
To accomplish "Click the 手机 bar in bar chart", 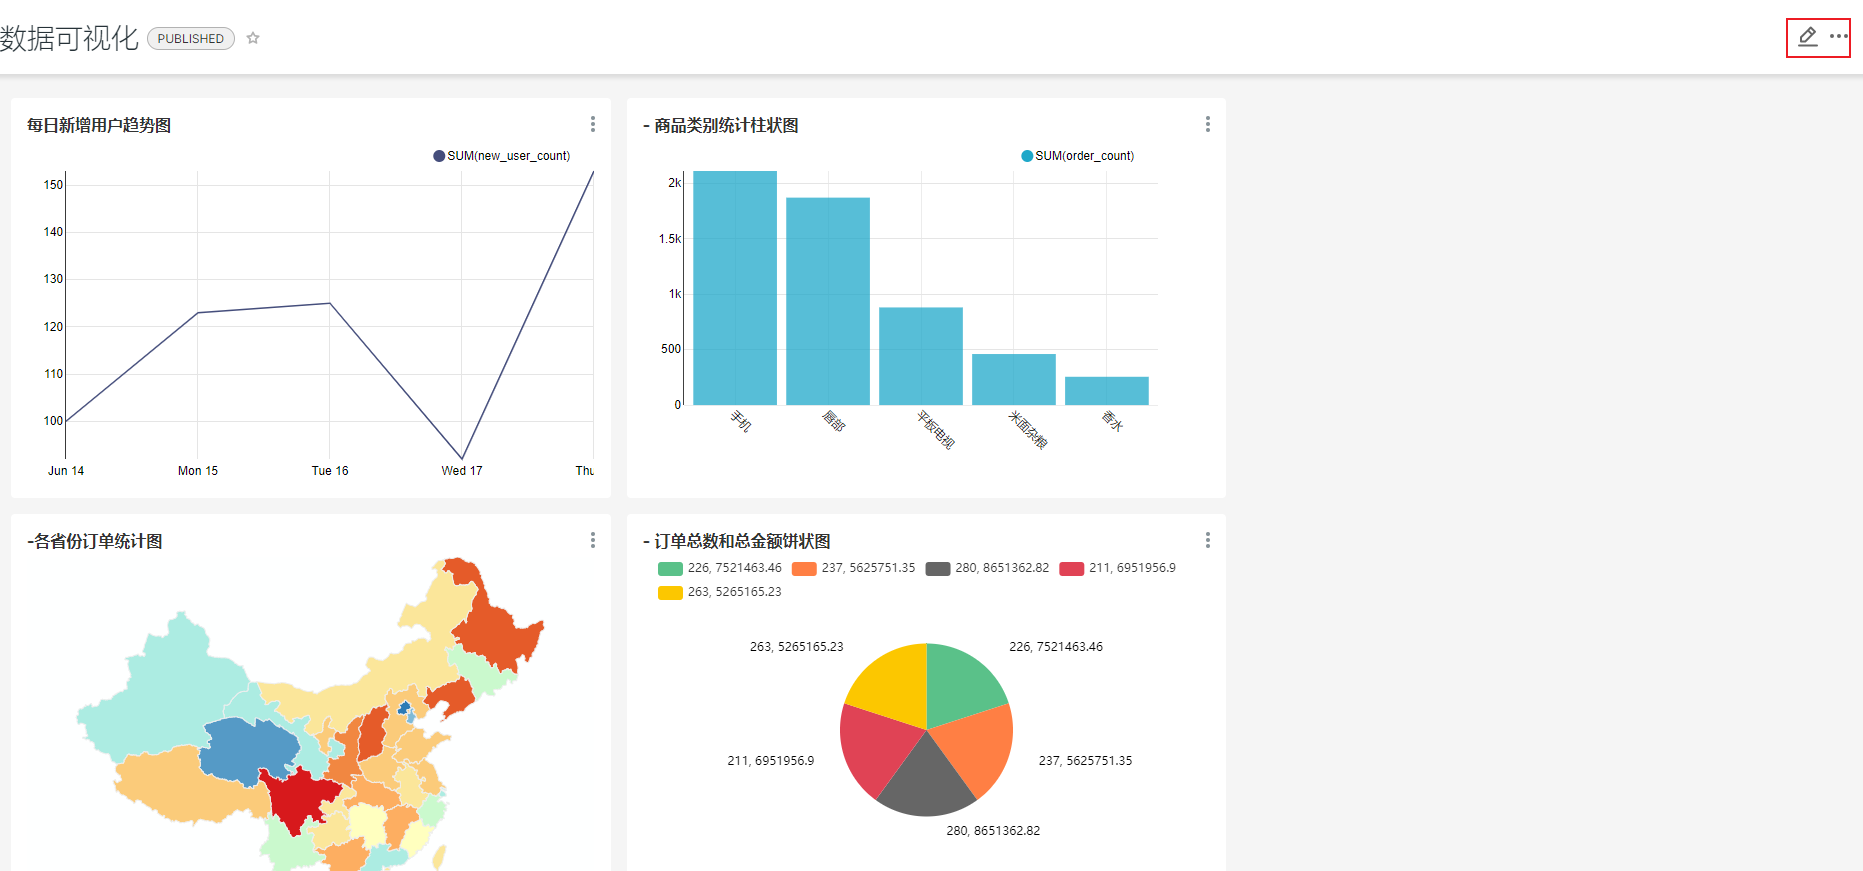I will click(x=735, y=288).
